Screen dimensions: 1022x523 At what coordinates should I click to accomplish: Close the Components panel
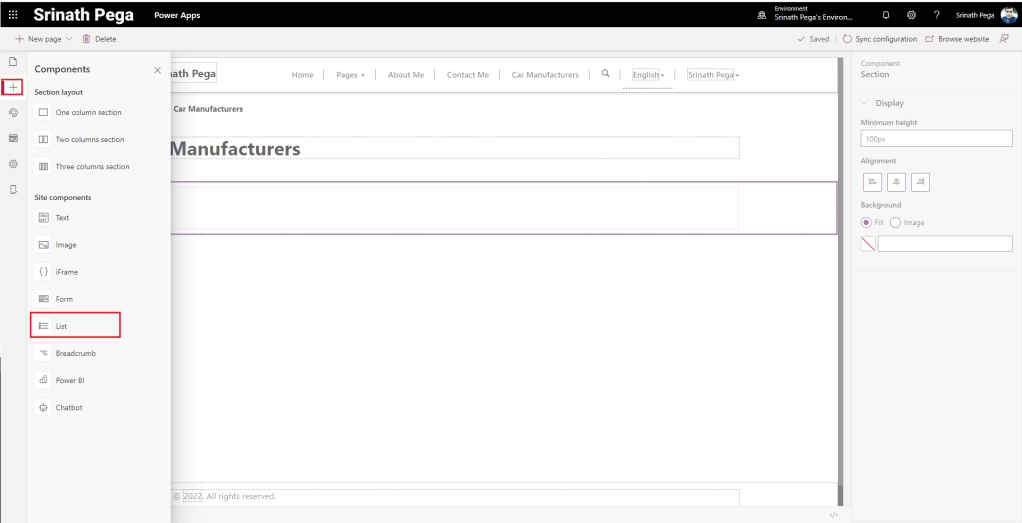pyautogui.click(x=157, y=70)
